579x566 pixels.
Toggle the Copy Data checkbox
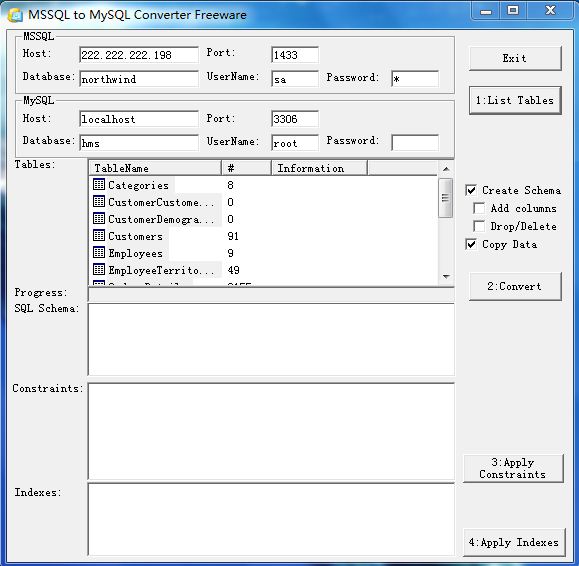[x=471, y=244]
